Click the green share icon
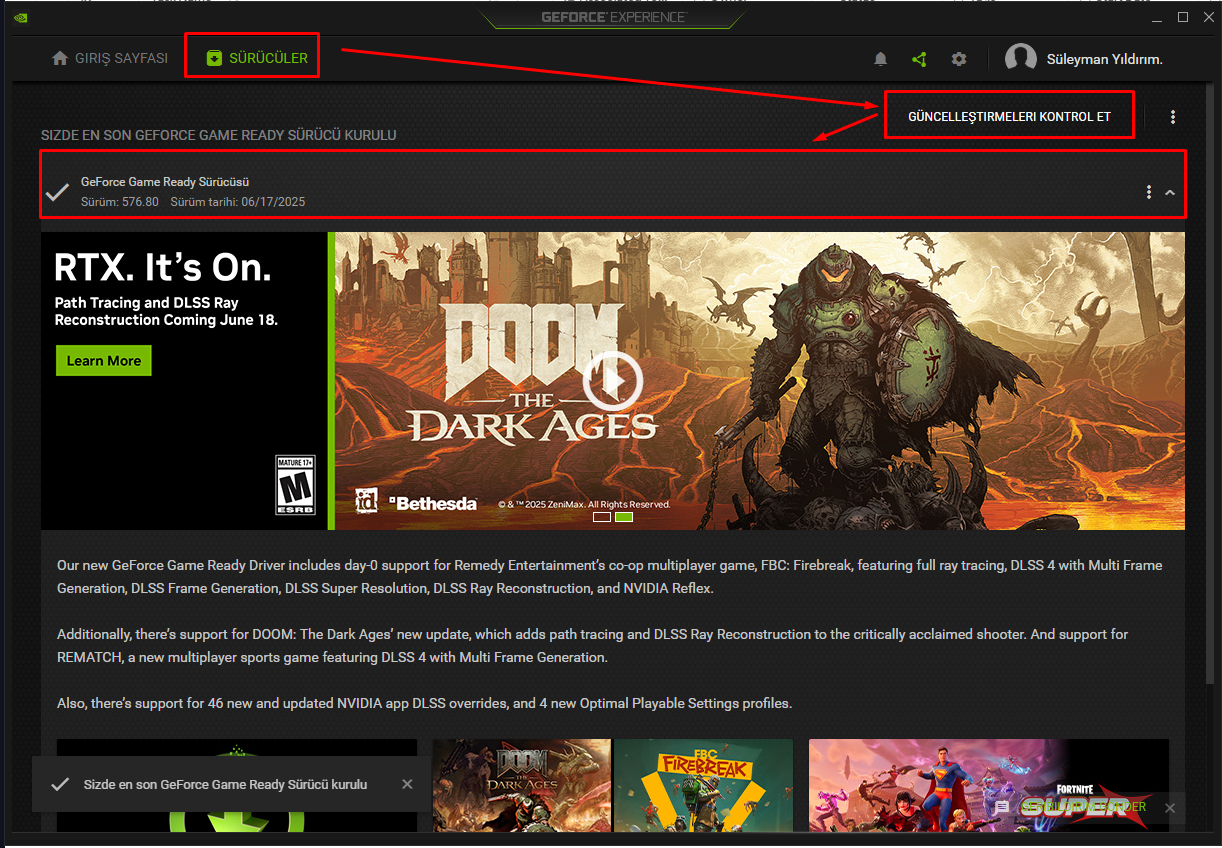Image resolution: width=1222 pixels, height=848 pixels. (x=919, y=59)
